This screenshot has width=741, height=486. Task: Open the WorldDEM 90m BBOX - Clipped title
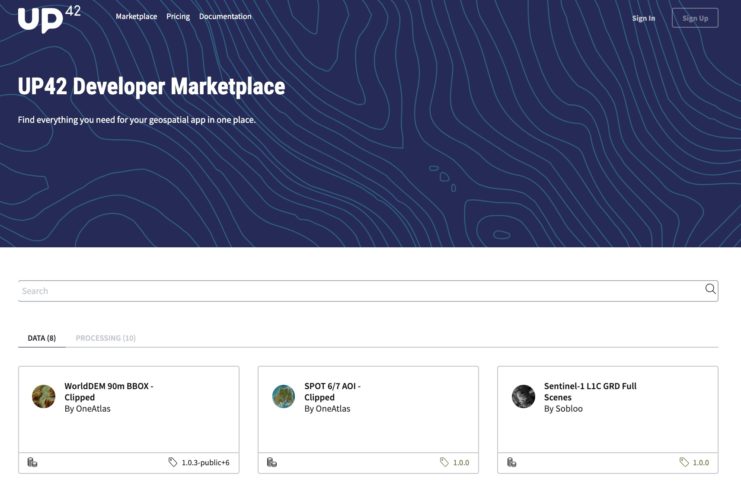pos(109,391)
